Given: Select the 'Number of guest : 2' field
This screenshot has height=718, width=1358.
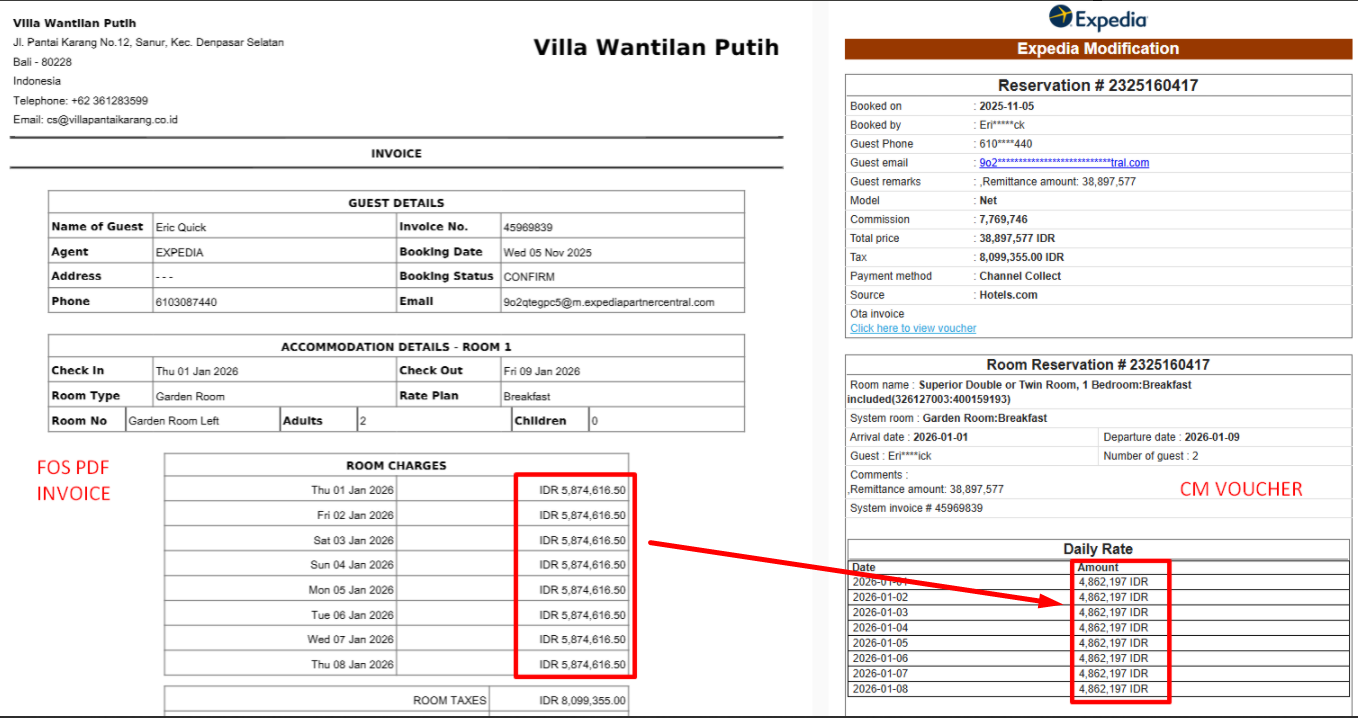Looking at the screenshot, I should pyautogui.click(x=1151, y=456).
